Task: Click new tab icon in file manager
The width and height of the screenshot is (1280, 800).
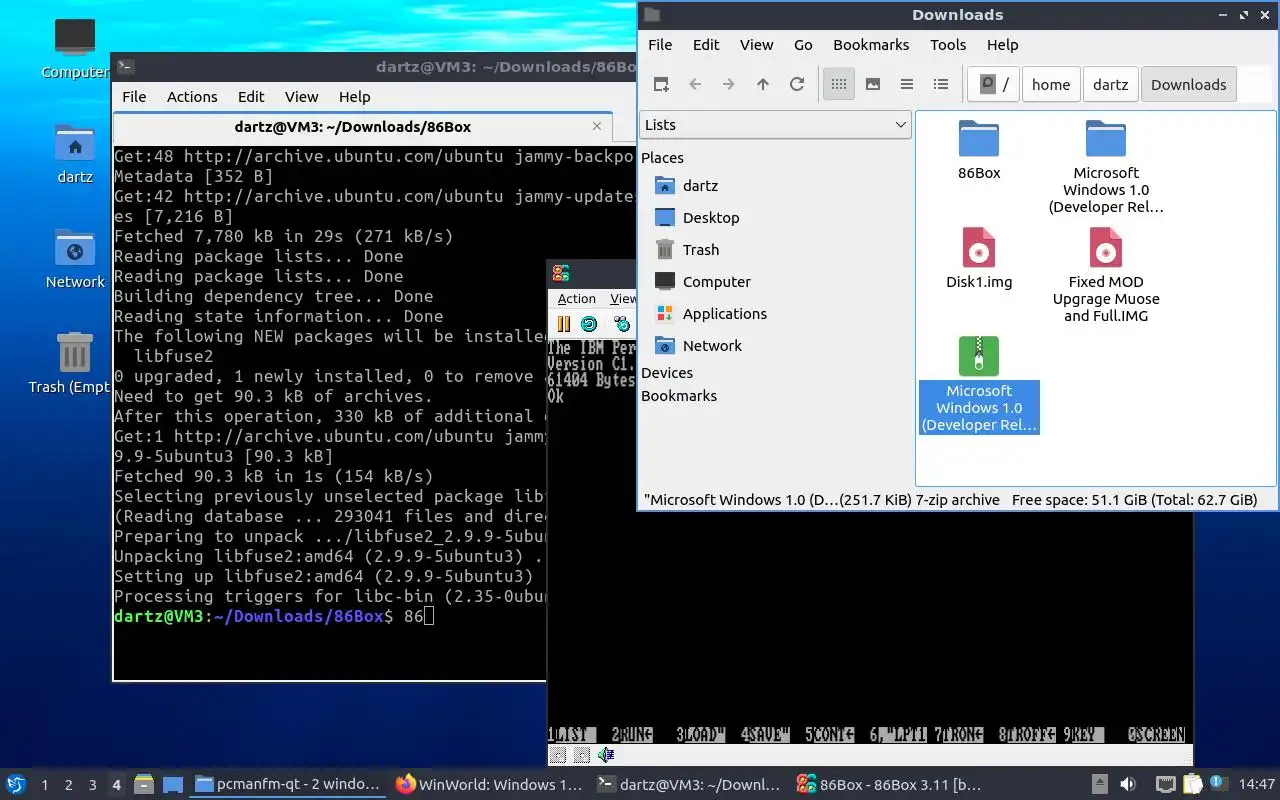Action: 661,84
